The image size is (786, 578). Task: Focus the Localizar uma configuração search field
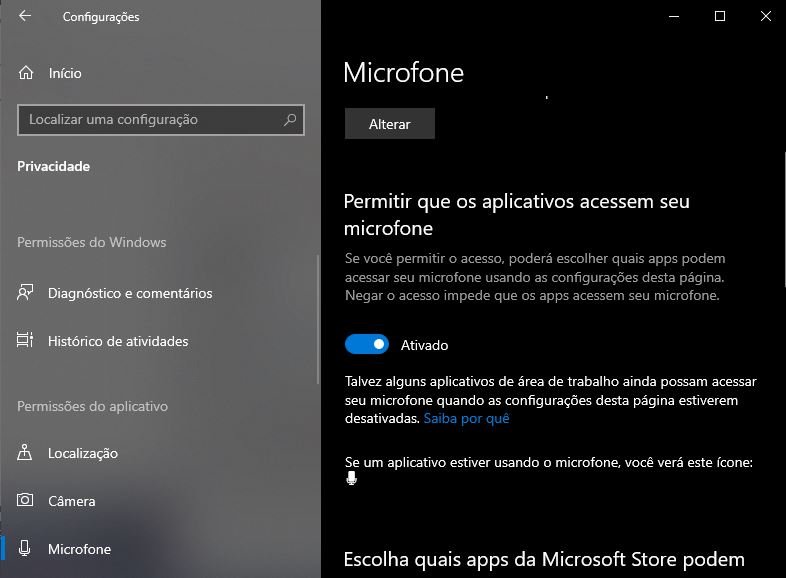click(160, 120)
